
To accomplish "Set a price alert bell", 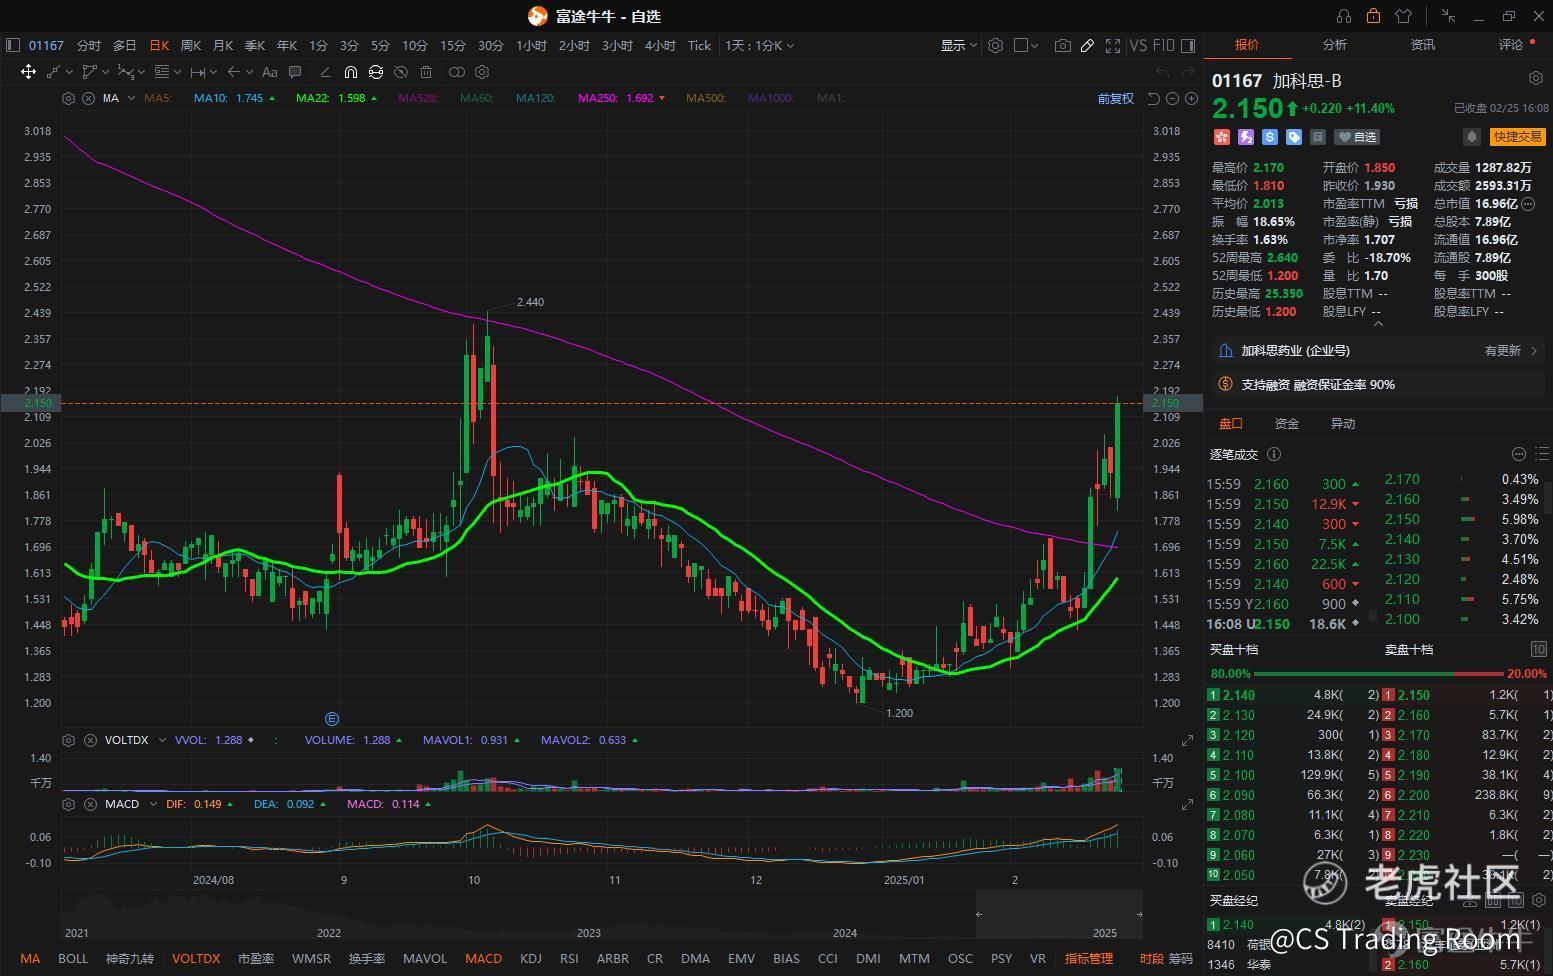I will tap(1471, 137).
